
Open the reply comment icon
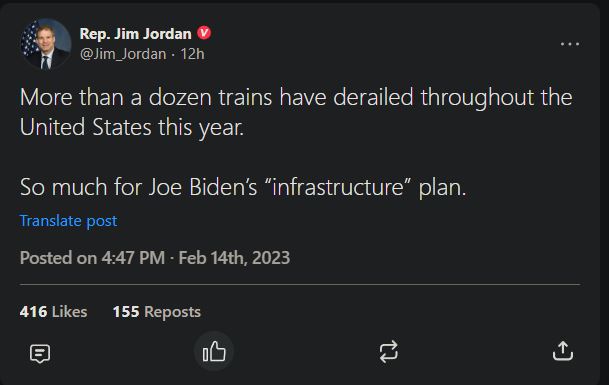tap(40, 353)
